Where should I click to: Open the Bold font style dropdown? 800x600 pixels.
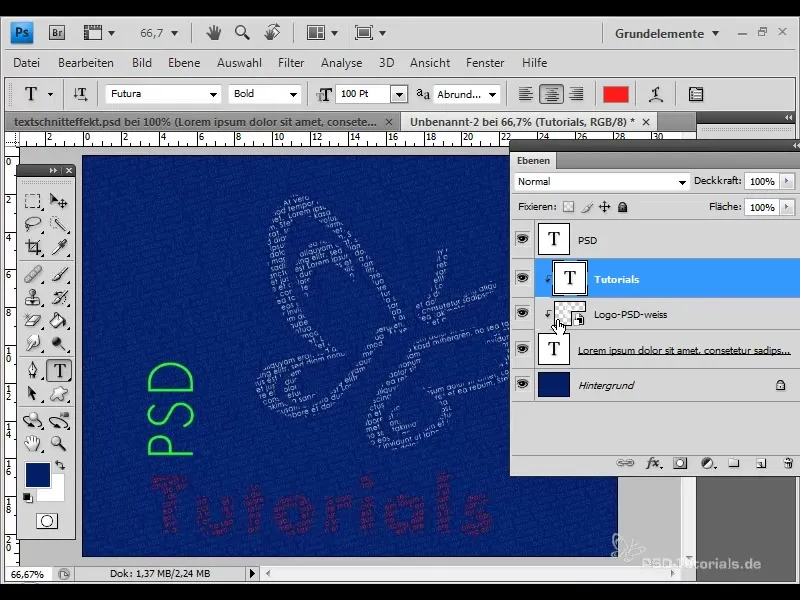click(x=293, y=94)
